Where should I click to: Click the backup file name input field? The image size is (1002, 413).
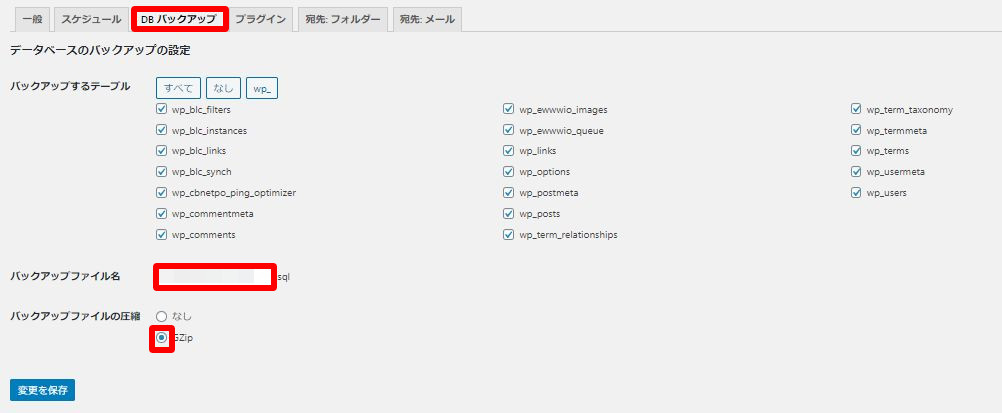(214, 277)
